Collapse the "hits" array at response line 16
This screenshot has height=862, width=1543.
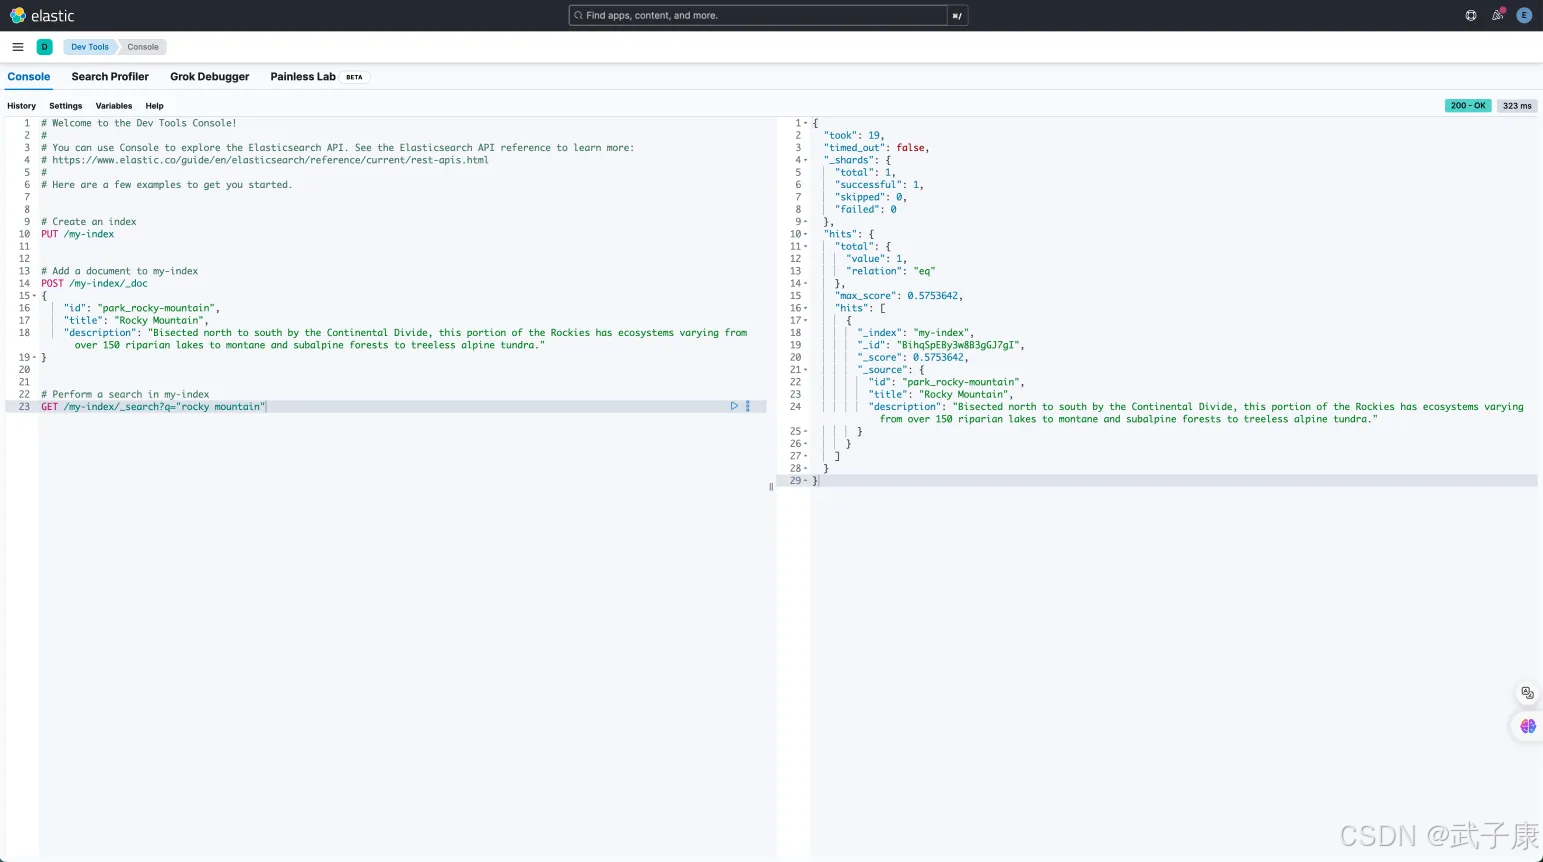click(805, 308)
